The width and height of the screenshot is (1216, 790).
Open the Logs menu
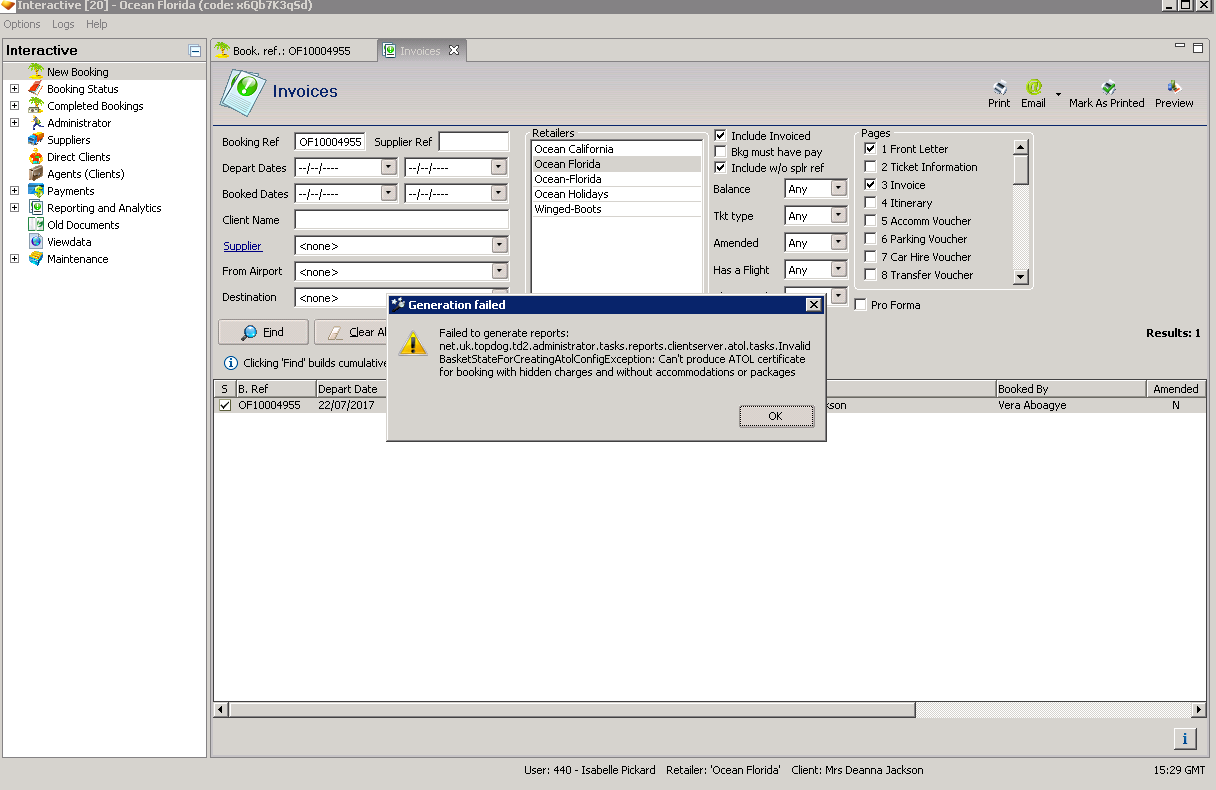pyautogui.click(x=63, y=24)
